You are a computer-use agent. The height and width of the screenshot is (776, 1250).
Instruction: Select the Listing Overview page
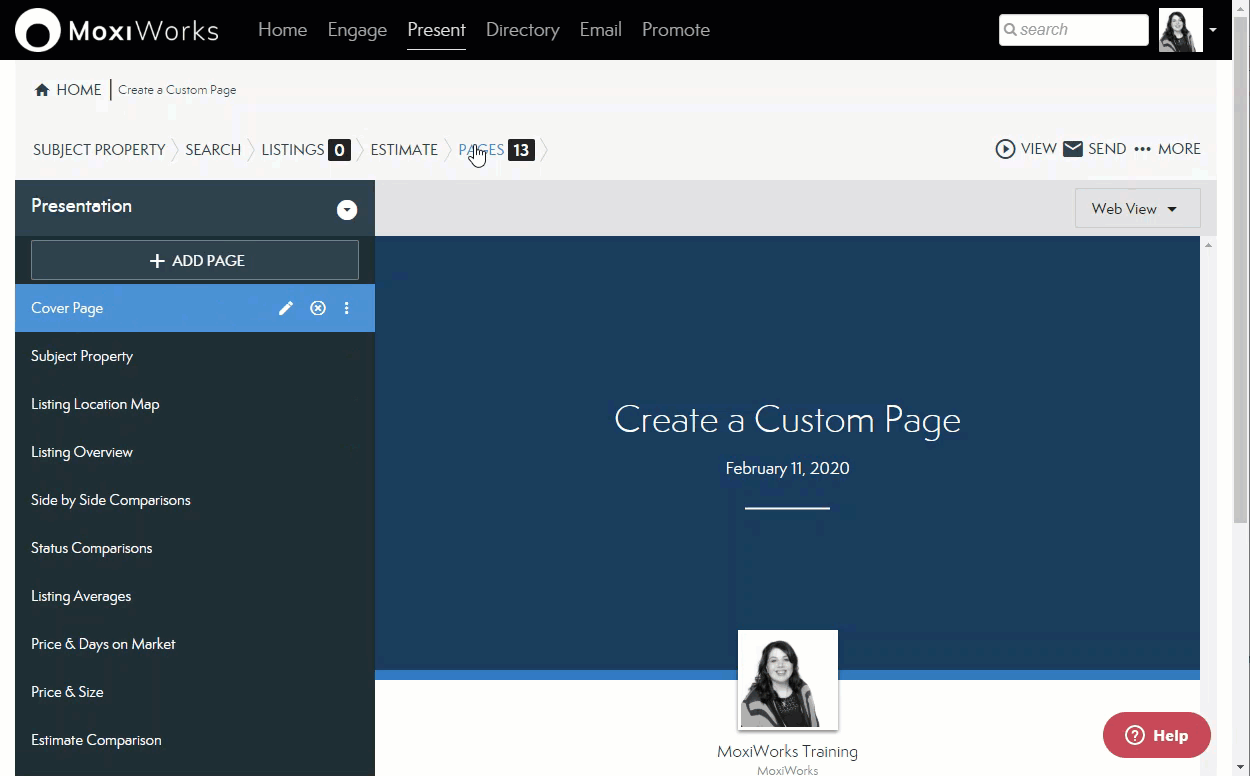(195, 452)
